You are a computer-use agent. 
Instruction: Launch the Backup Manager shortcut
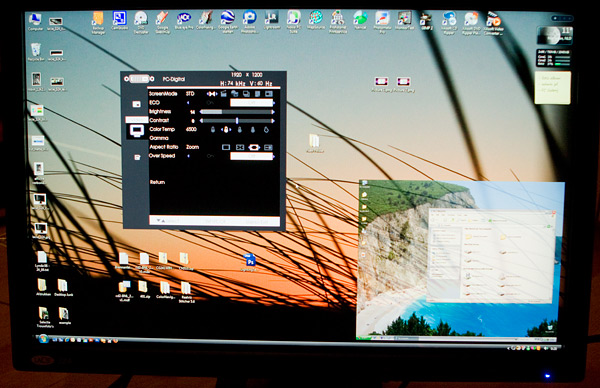coord(98,23)
